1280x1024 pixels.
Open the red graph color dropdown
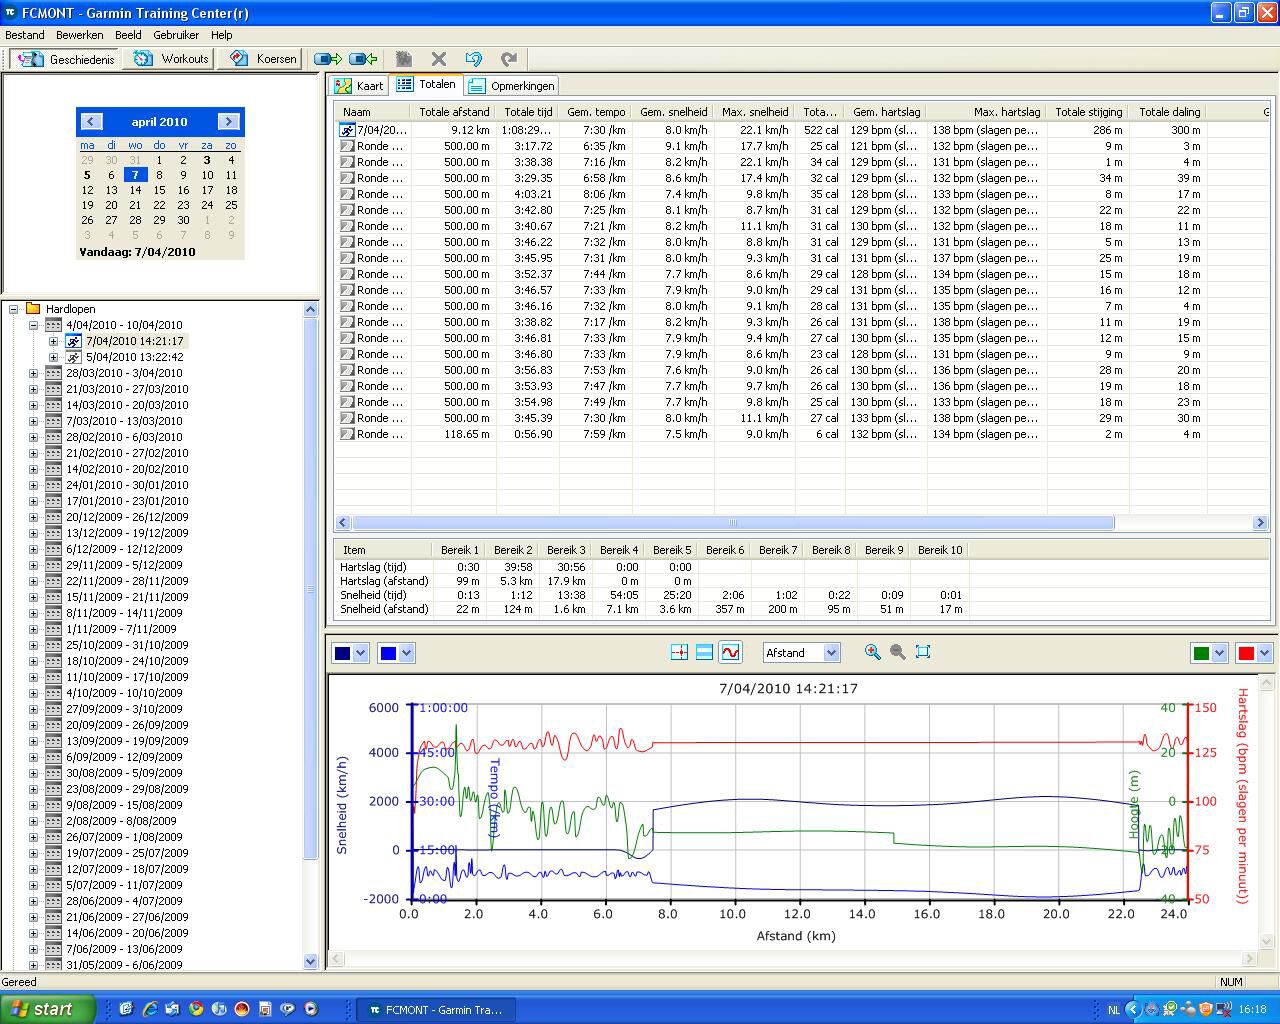click(1264, 653)
